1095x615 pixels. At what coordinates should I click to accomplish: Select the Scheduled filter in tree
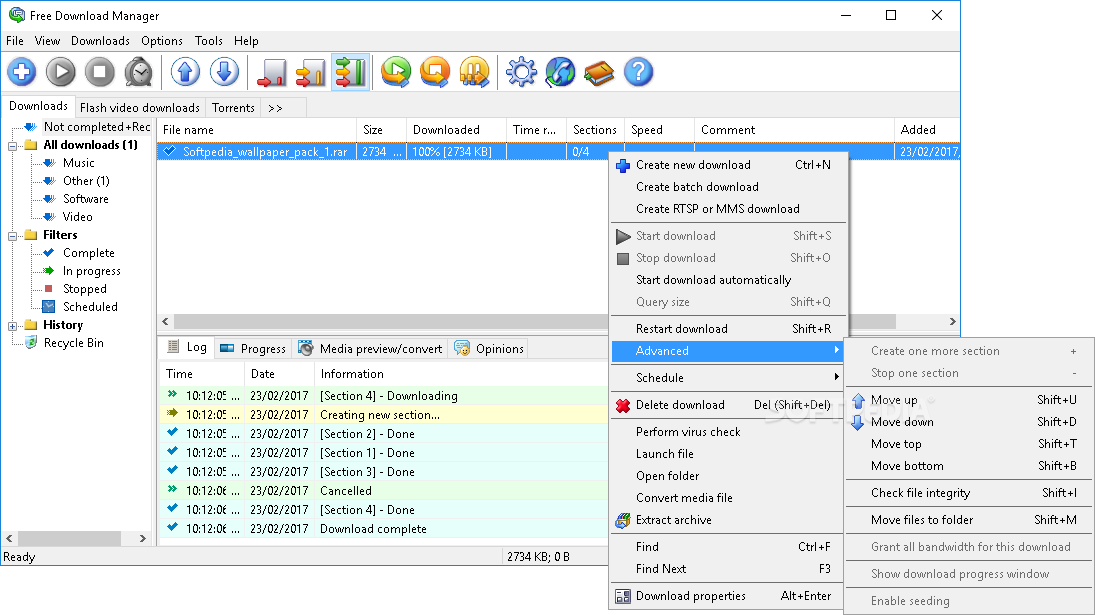(x=90, y=307)
